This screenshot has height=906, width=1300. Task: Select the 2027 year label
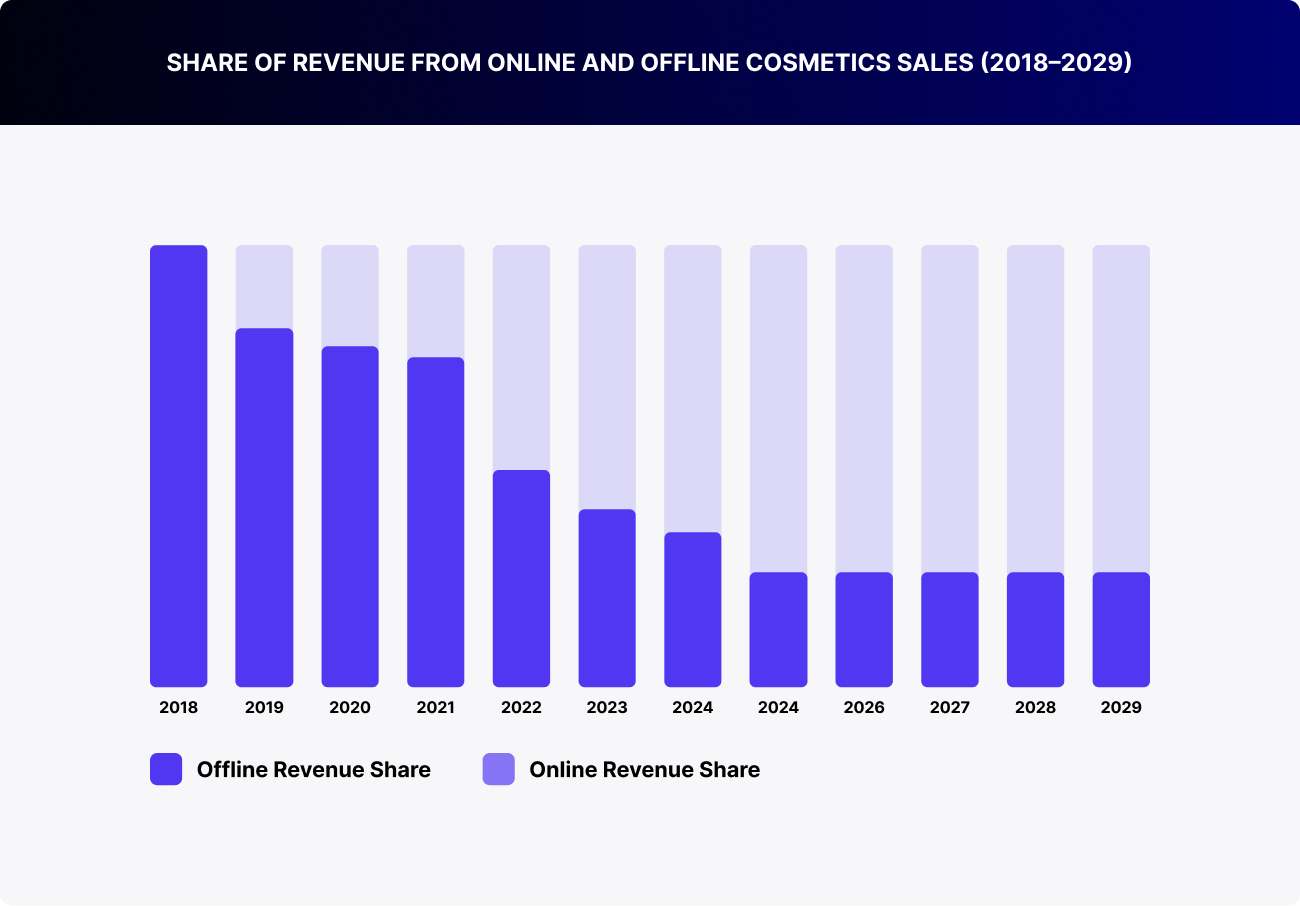[950, 707]
